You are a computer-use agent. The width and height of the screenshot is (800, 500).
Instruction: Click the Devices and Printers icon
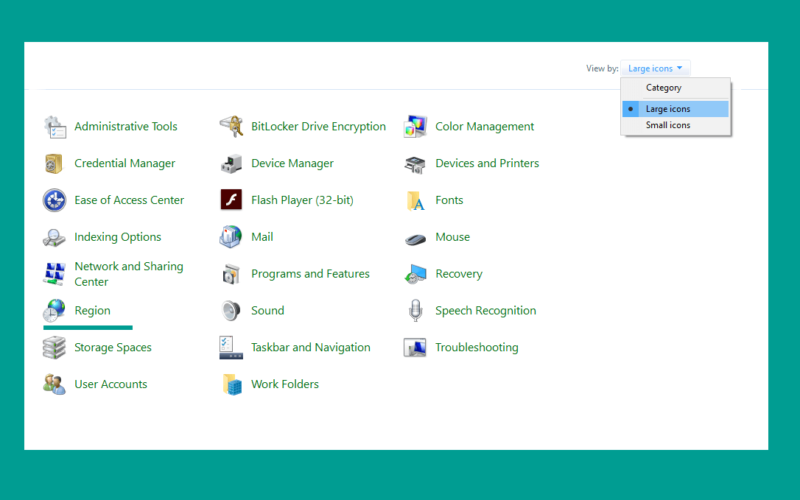[415, 164]
